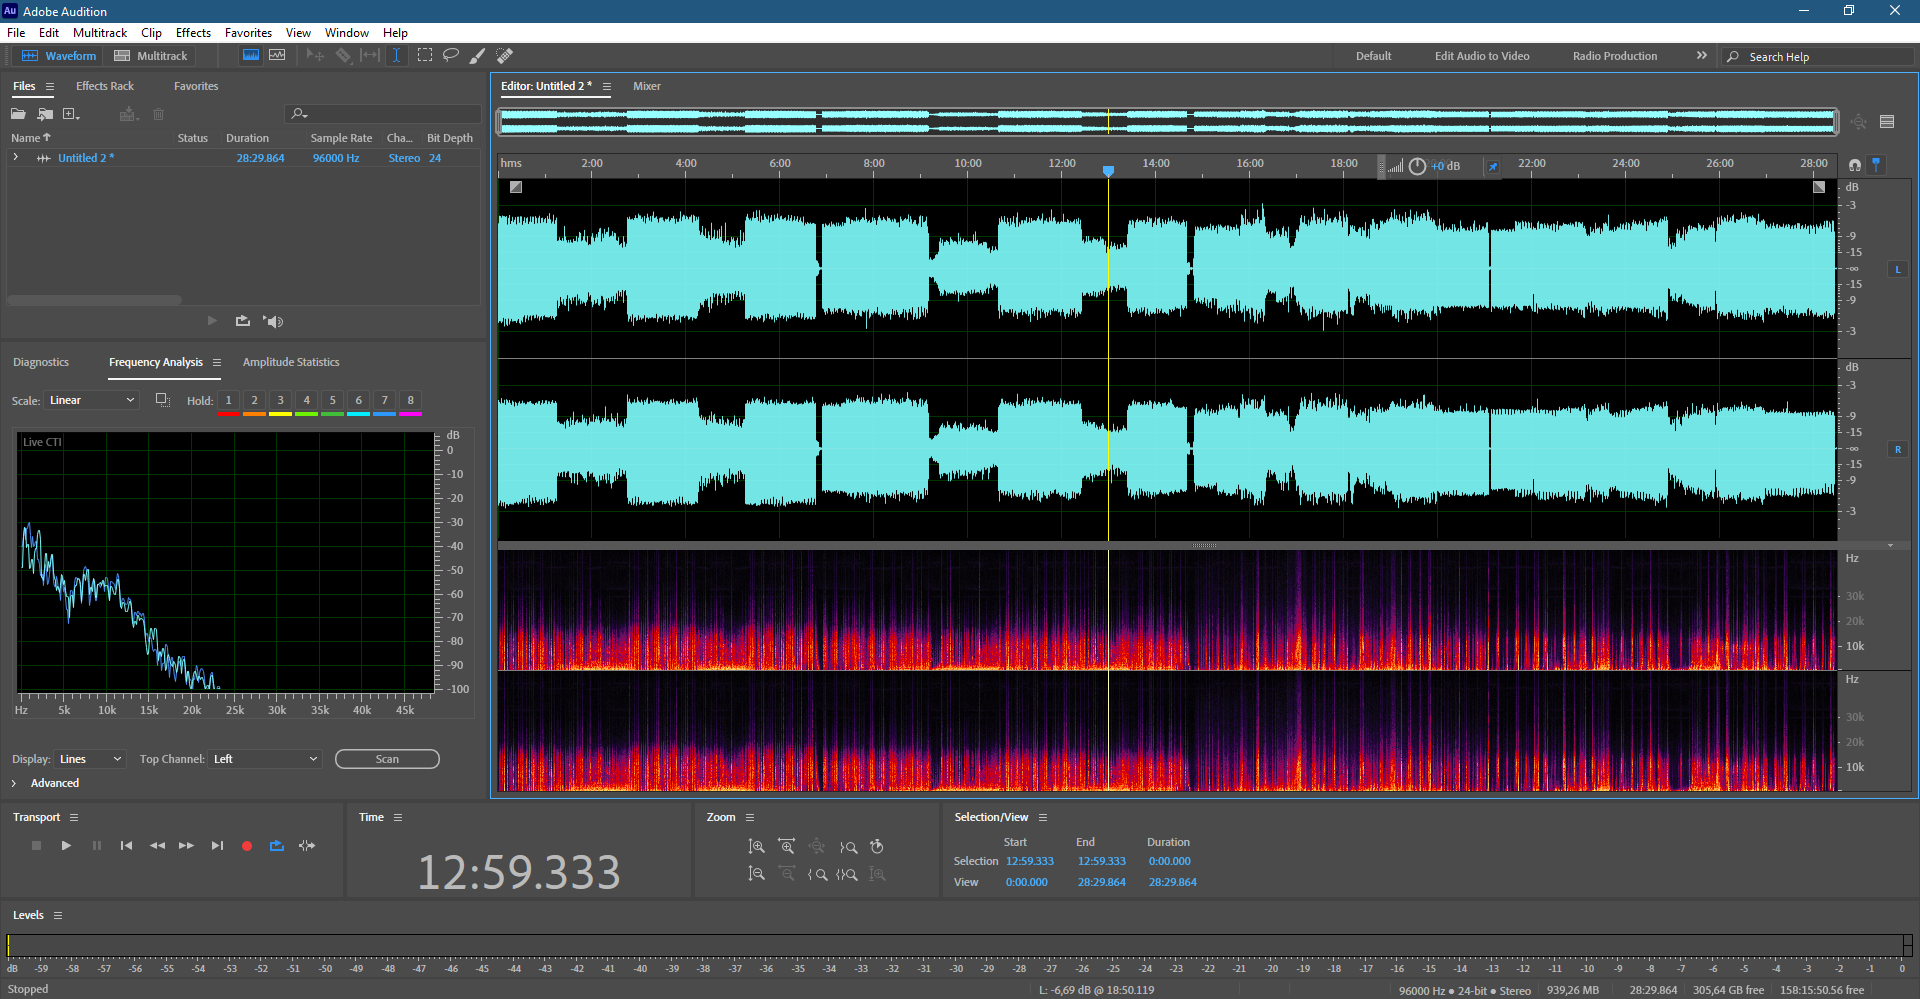Toggle Files panel loop playback icon
1920x999 pixels.
click(x=243, y=321)
